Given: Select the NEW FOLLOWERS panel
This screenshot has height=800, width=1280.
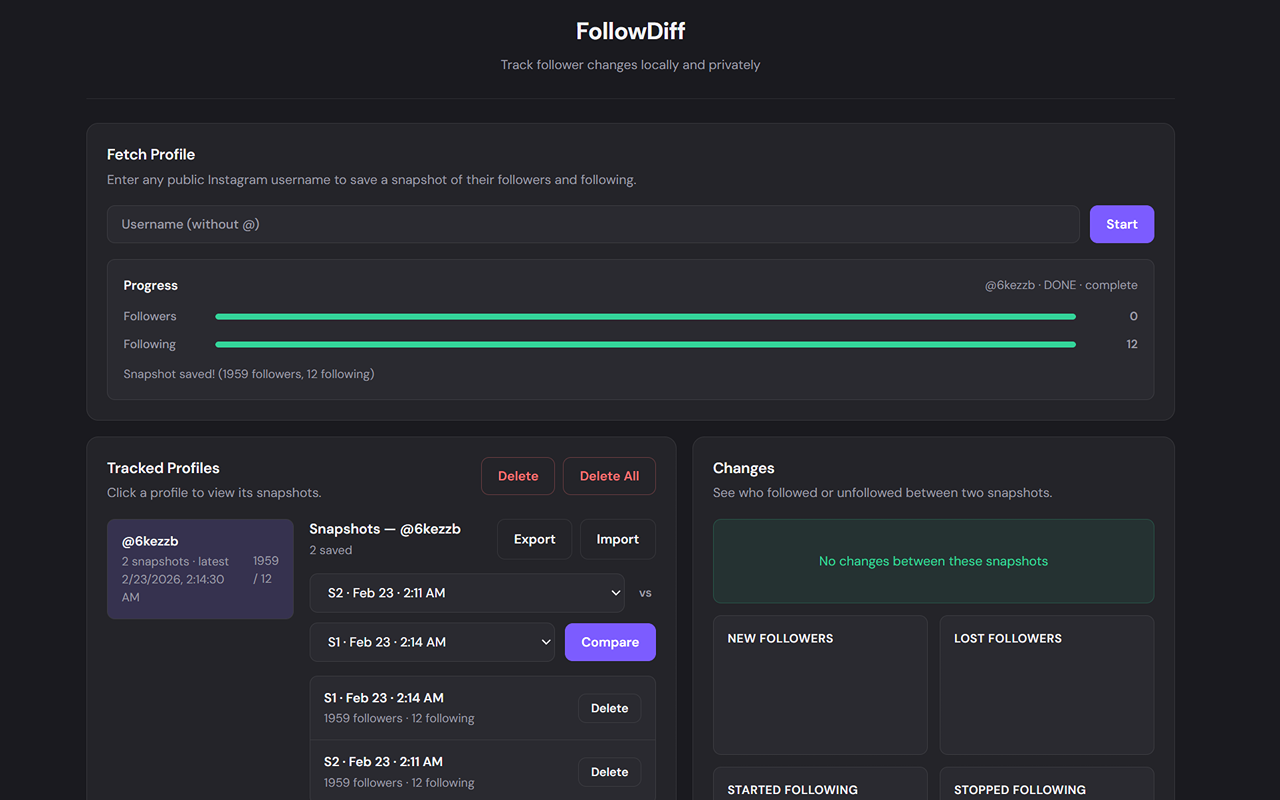Looking at the screenshot, I should point(820,685).
